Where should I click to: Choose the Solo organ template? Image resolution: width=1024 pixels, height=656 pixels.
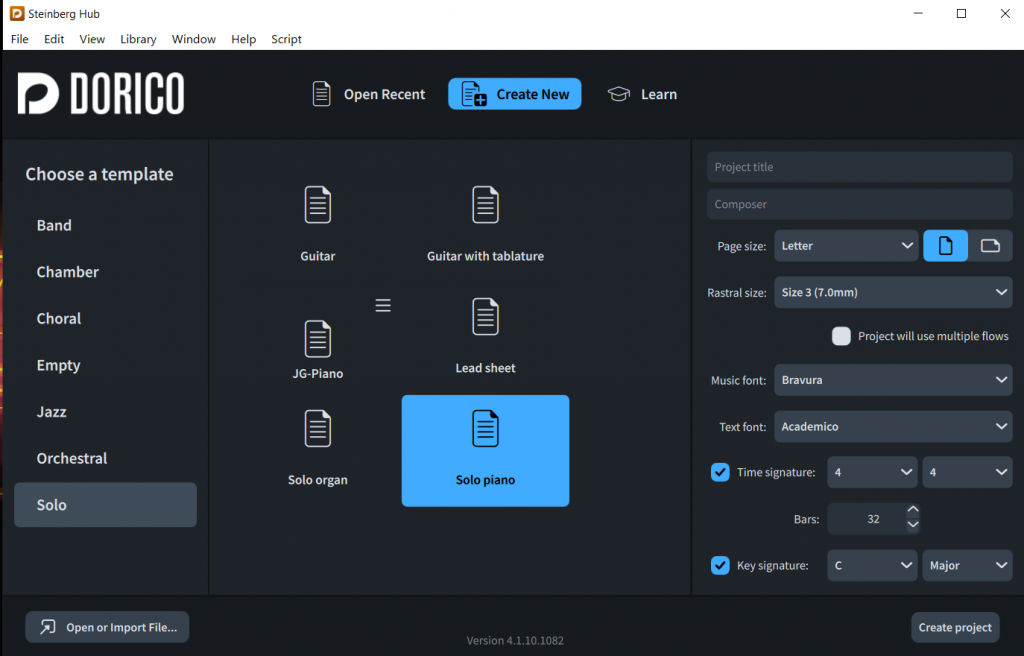click(x=318, y=430)
